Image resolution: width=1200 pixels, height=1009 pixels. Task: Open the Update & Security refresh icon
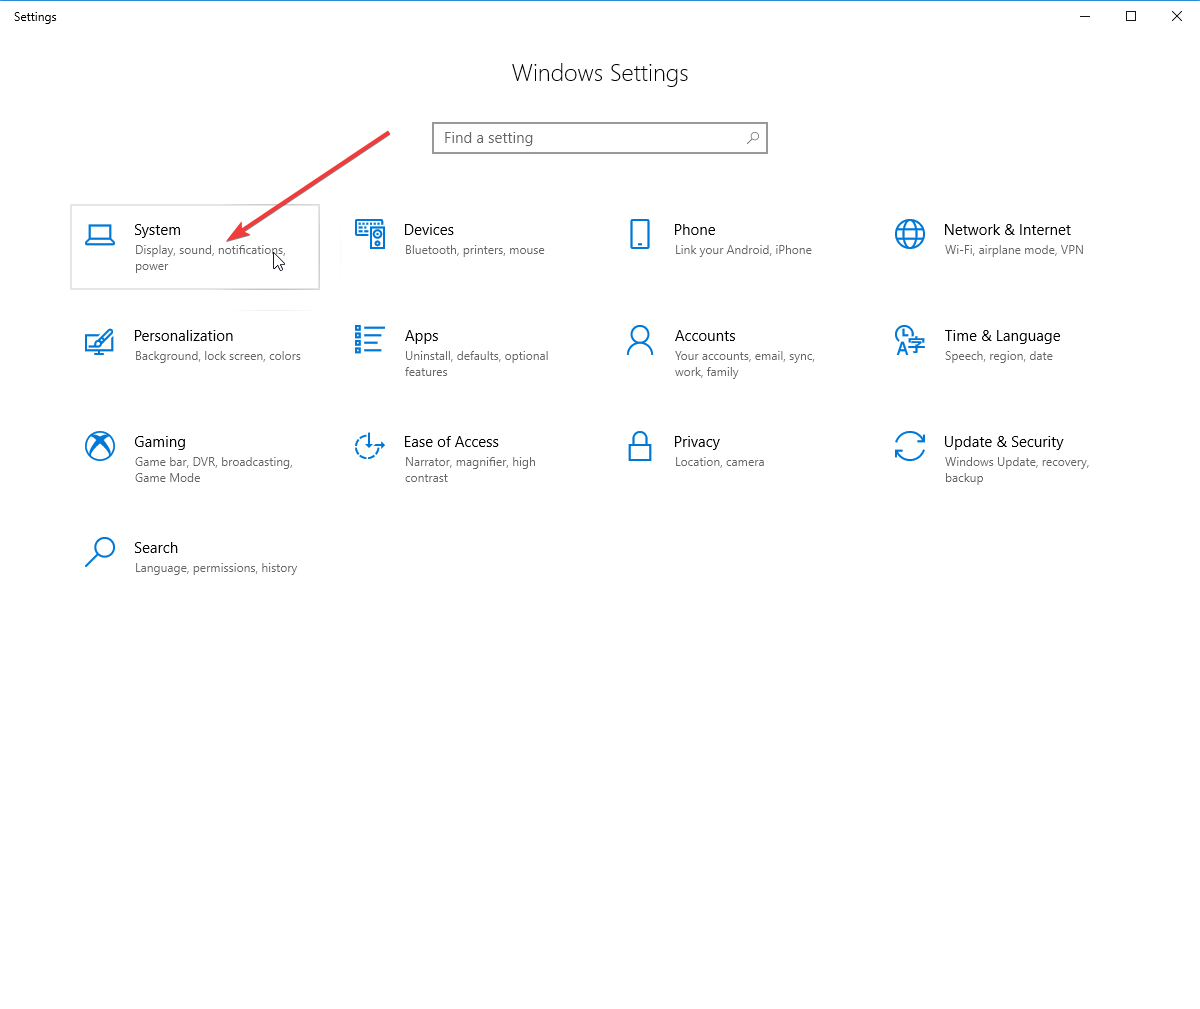[910, 446]
